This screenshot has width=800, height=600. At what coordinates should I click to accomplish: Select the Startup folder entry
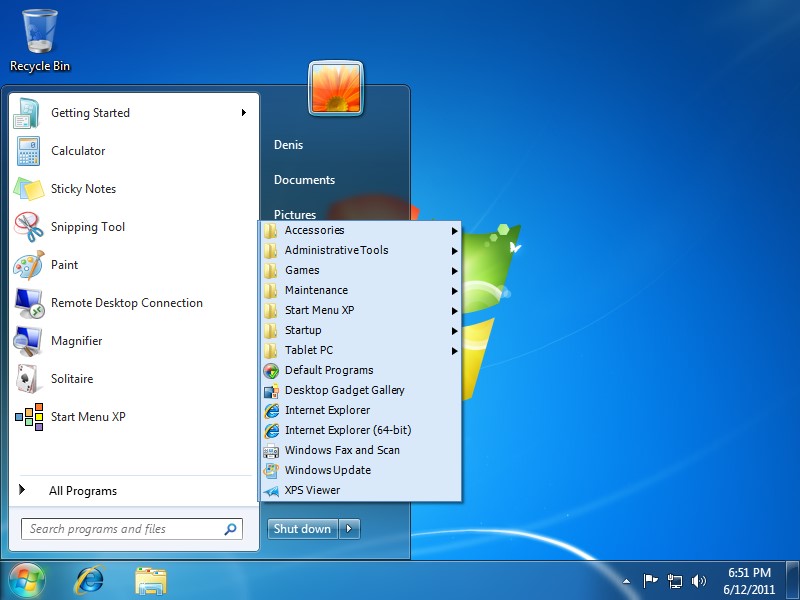pyautogui.click(x=361, y=330)
